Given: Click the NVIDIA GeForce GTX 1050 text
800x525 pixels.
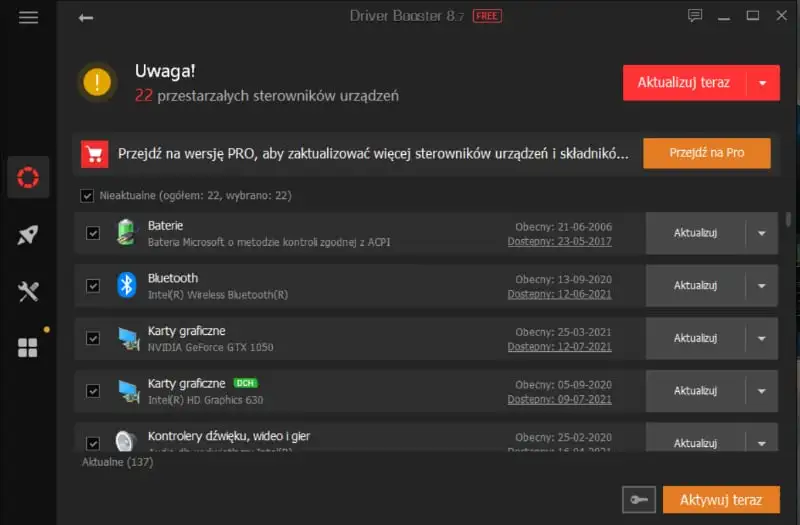Looking at the screenshot, I should coord(211,347).
